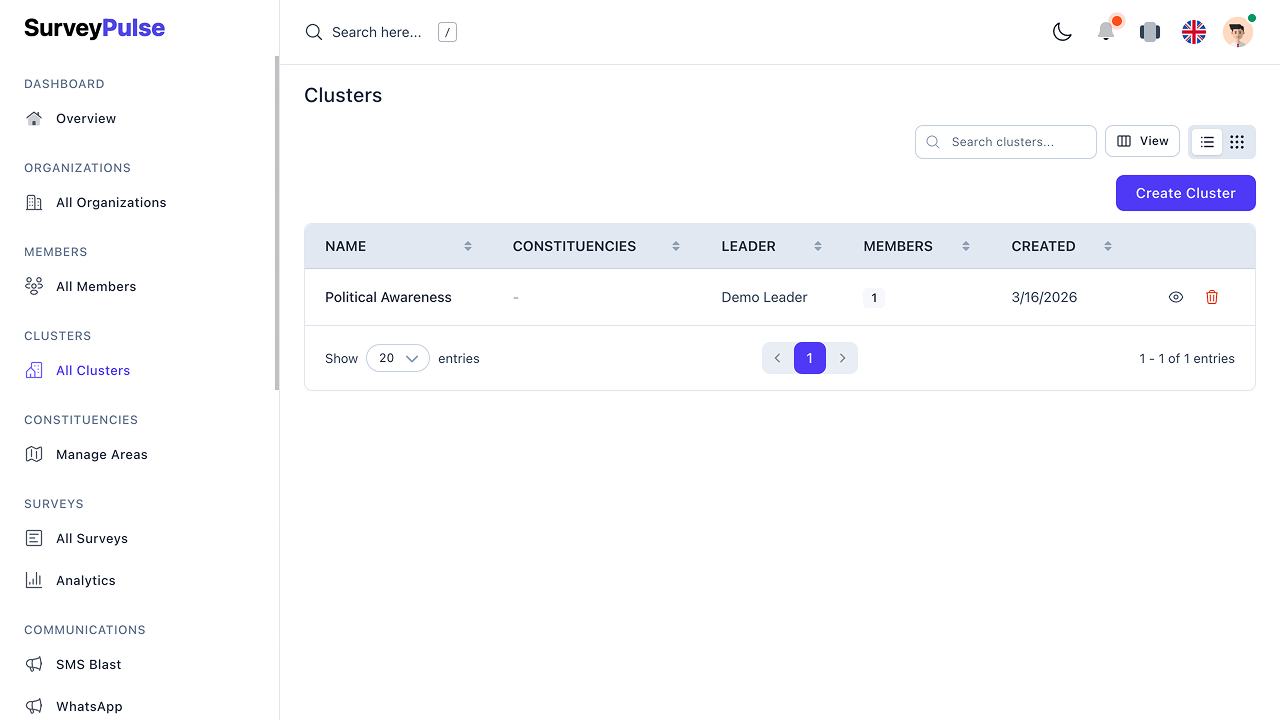
Task: Go to All Members page
Action: pyautogui.click(x=96, y=286)
